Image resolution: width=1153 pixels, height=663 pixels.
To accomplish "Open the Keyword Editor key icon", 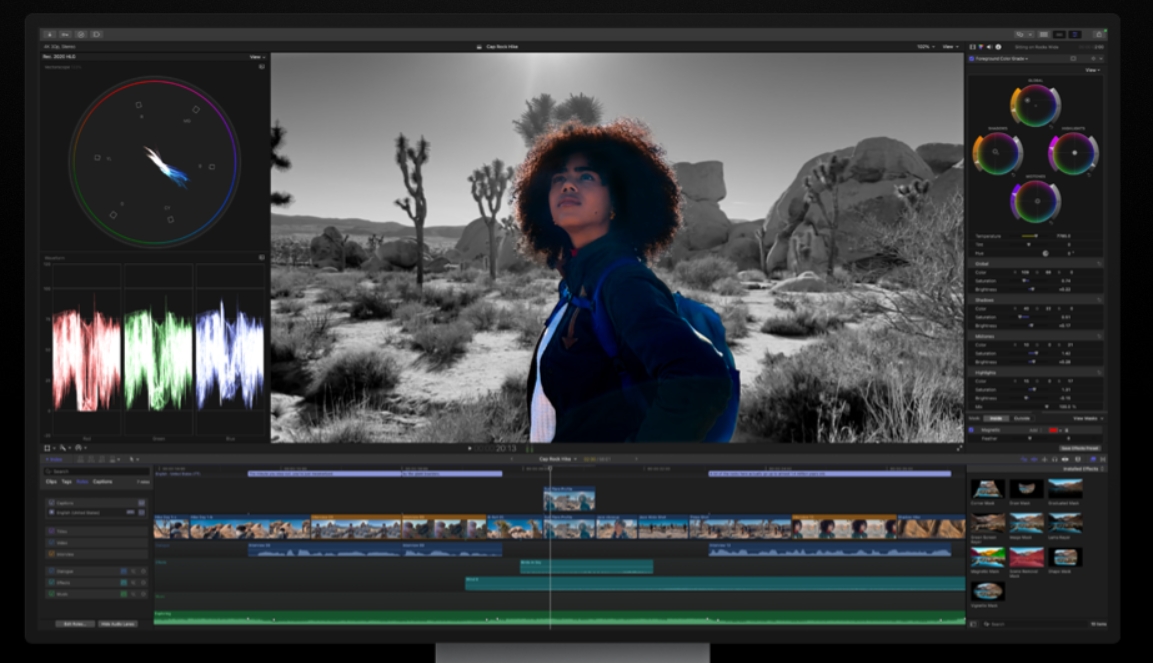I will (x=65, y=34).
